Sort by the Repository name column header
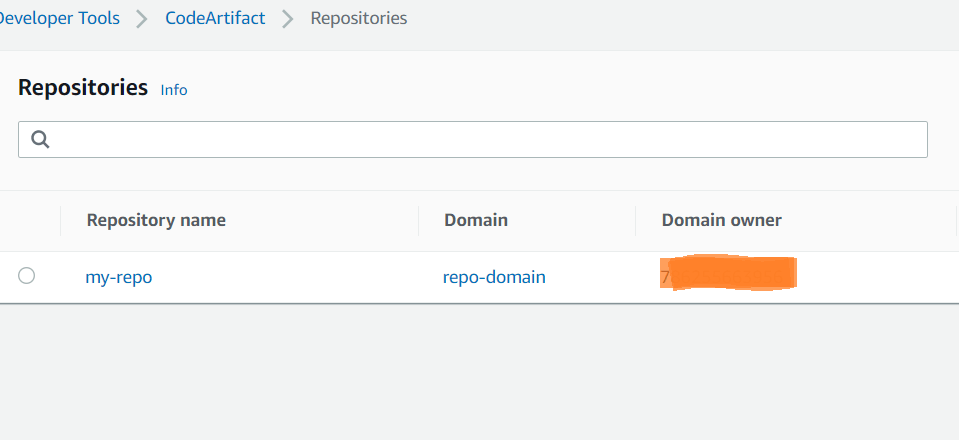 click(156, 220)
